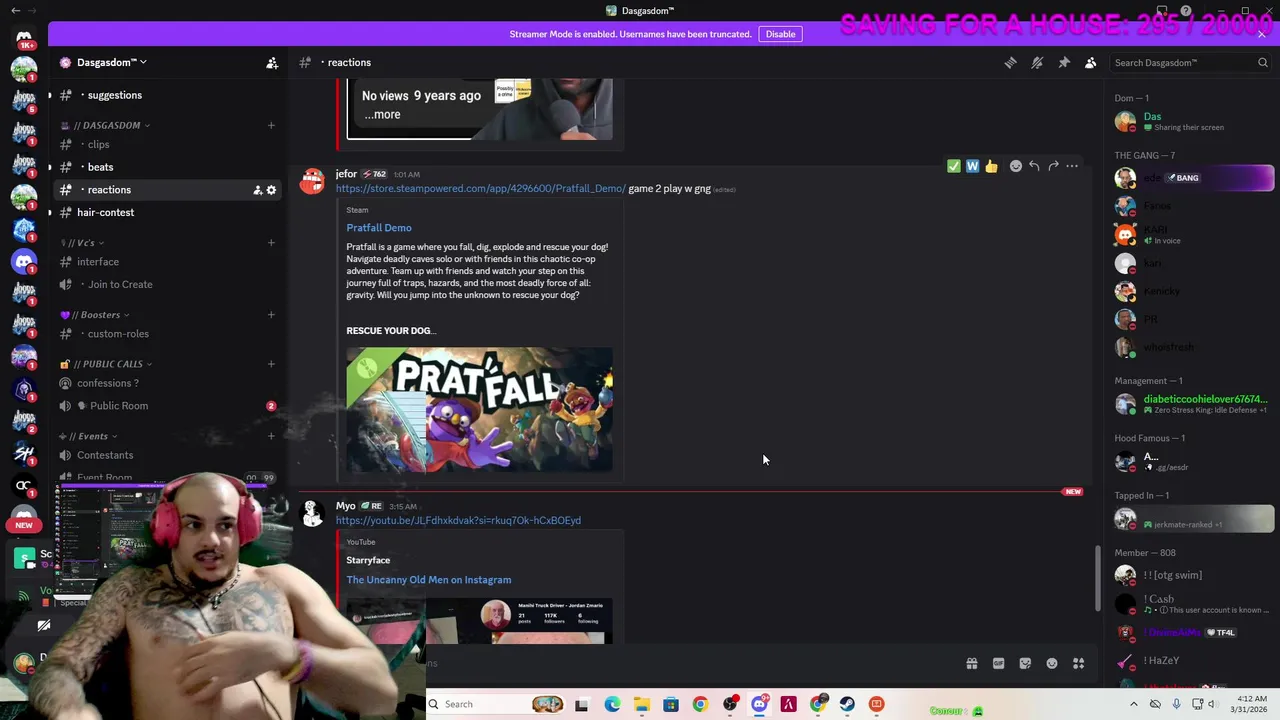
Task: React with green check mark emoji
Action: click(954, 166)
